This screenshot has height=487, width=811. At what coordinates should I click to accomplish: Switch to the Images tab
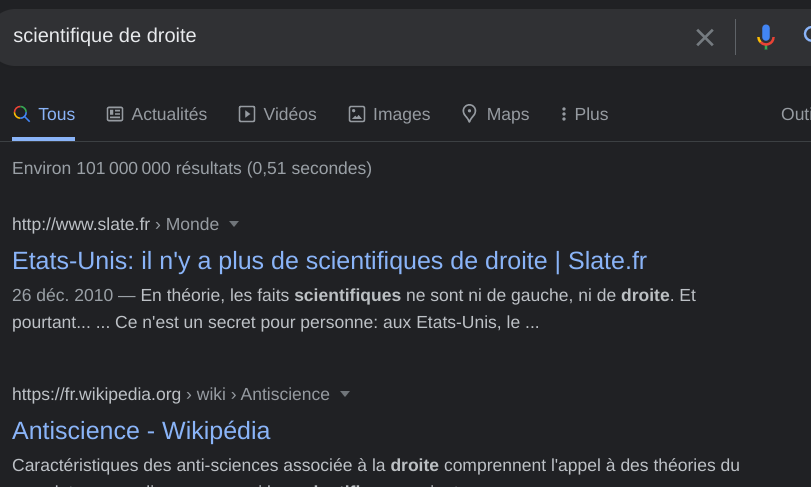pos(389,114)
